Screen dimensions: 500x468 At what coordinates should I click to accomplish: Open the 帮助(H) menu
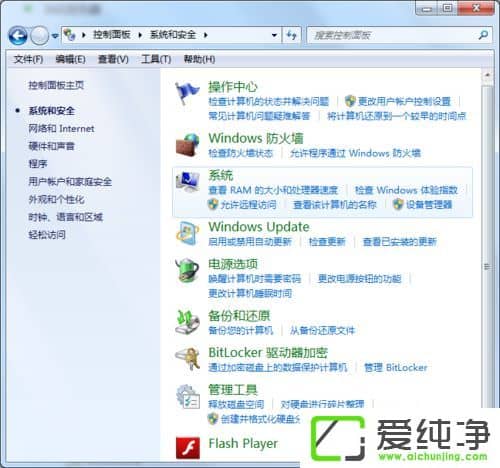(199, 59)
